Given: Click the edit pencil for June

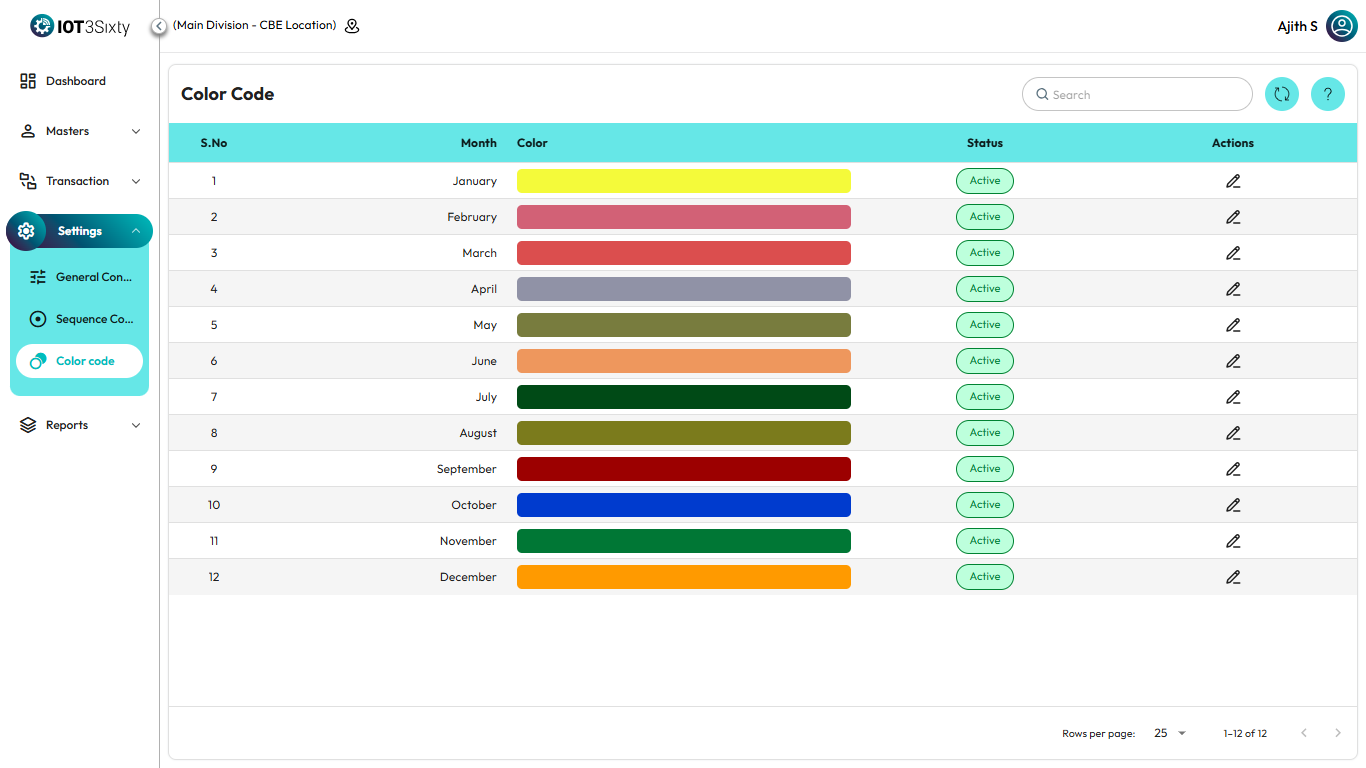Looking at the screenshot, I should (1232, 361).
